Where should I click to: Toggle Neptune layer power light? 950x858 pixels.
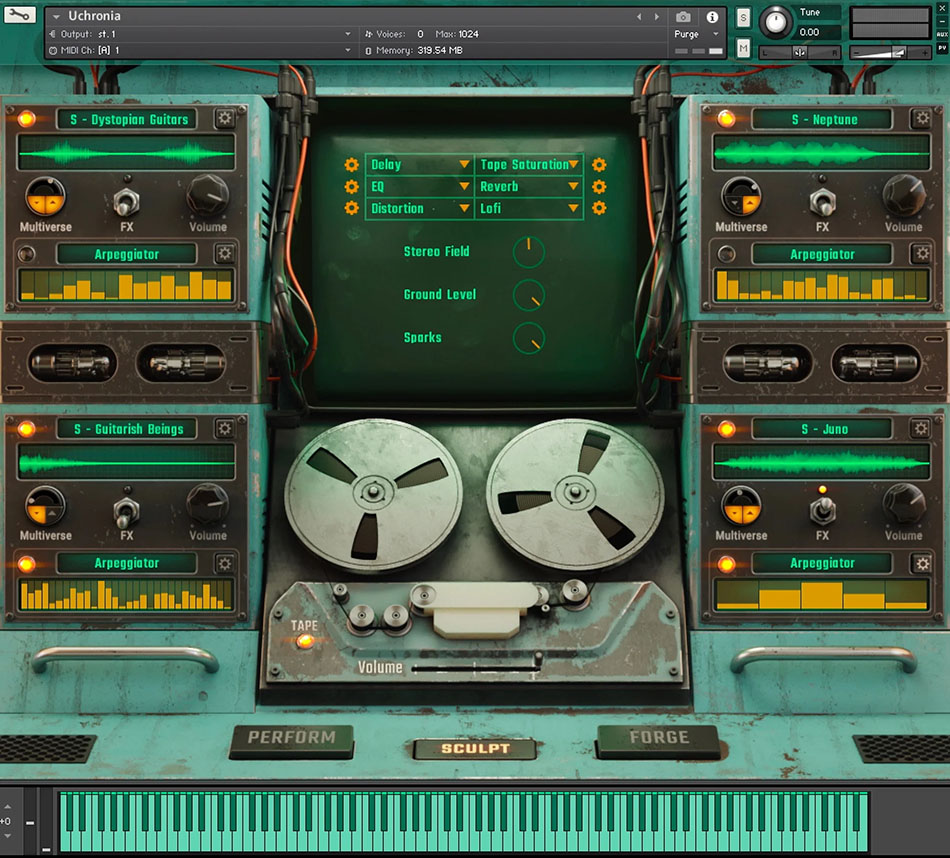point(725,118)
